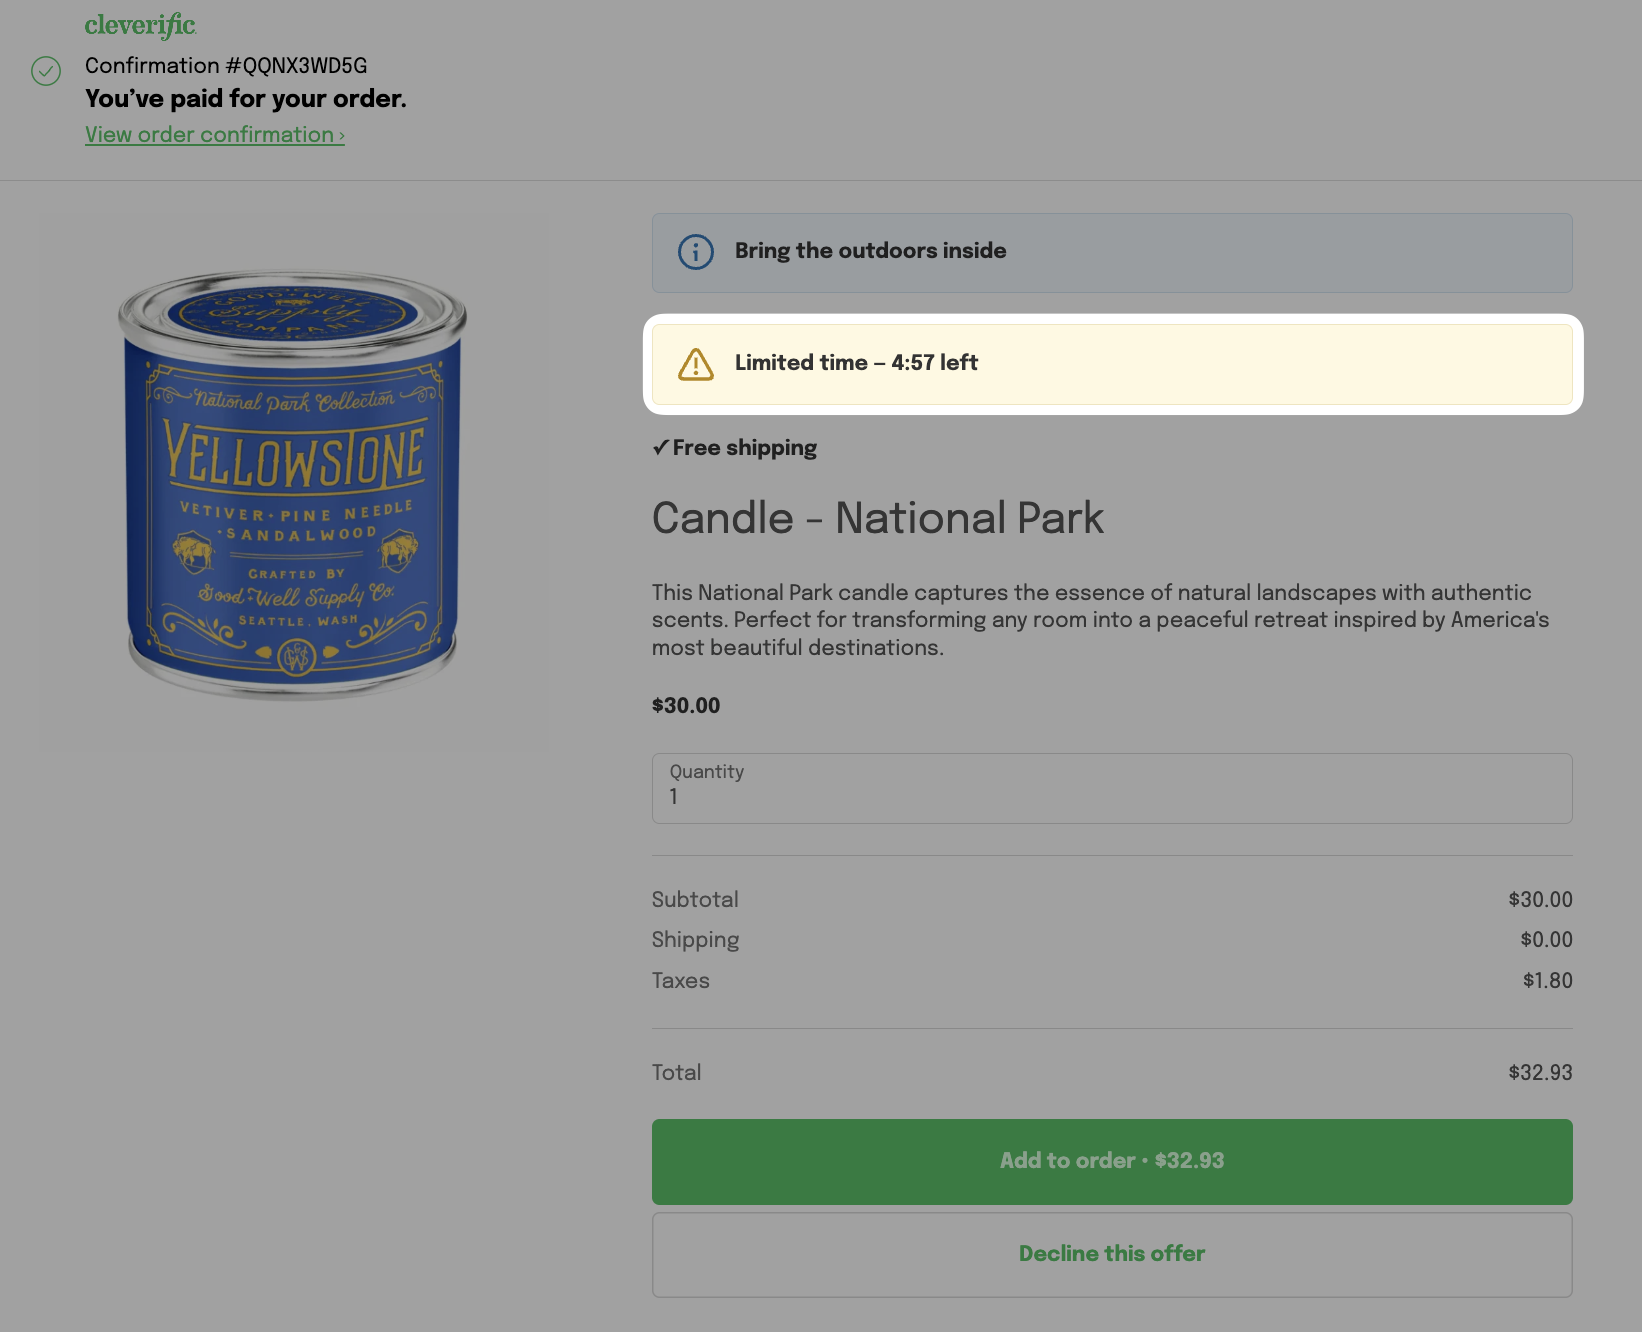Click the Add to order $32.93 button
The height and width of the screenshot is (1332, 1642).
tap(1112, 1161)
